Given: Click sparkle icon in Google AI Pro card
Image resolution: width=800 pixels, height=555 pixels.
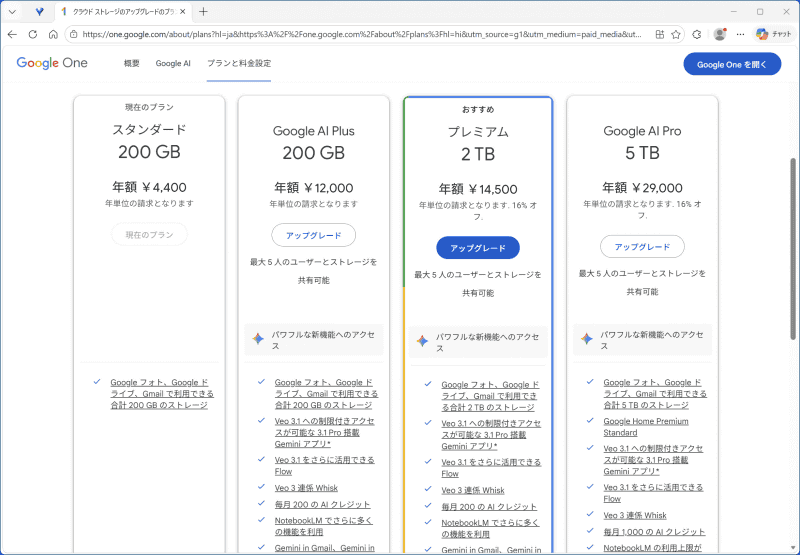Looking at the screenshot, I should (x=587, y=338).
